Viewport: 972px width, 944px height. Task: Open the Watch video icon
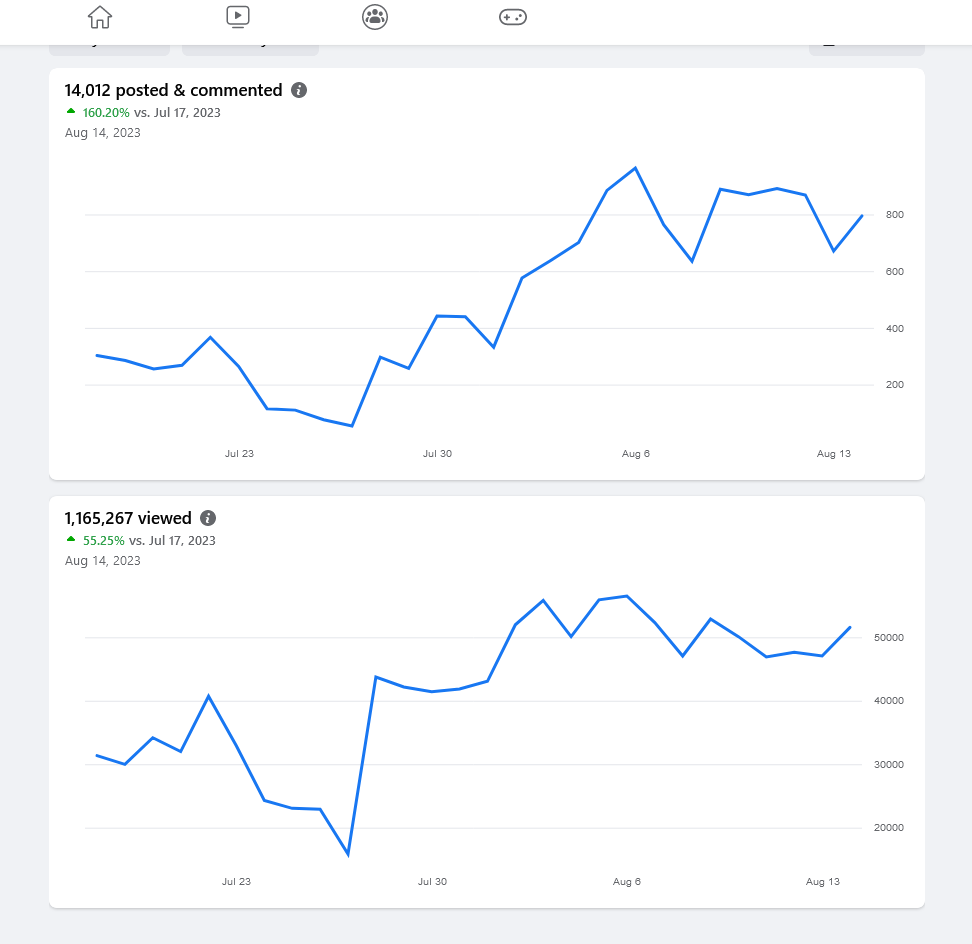pyautogui.click(x=238, y=17)
